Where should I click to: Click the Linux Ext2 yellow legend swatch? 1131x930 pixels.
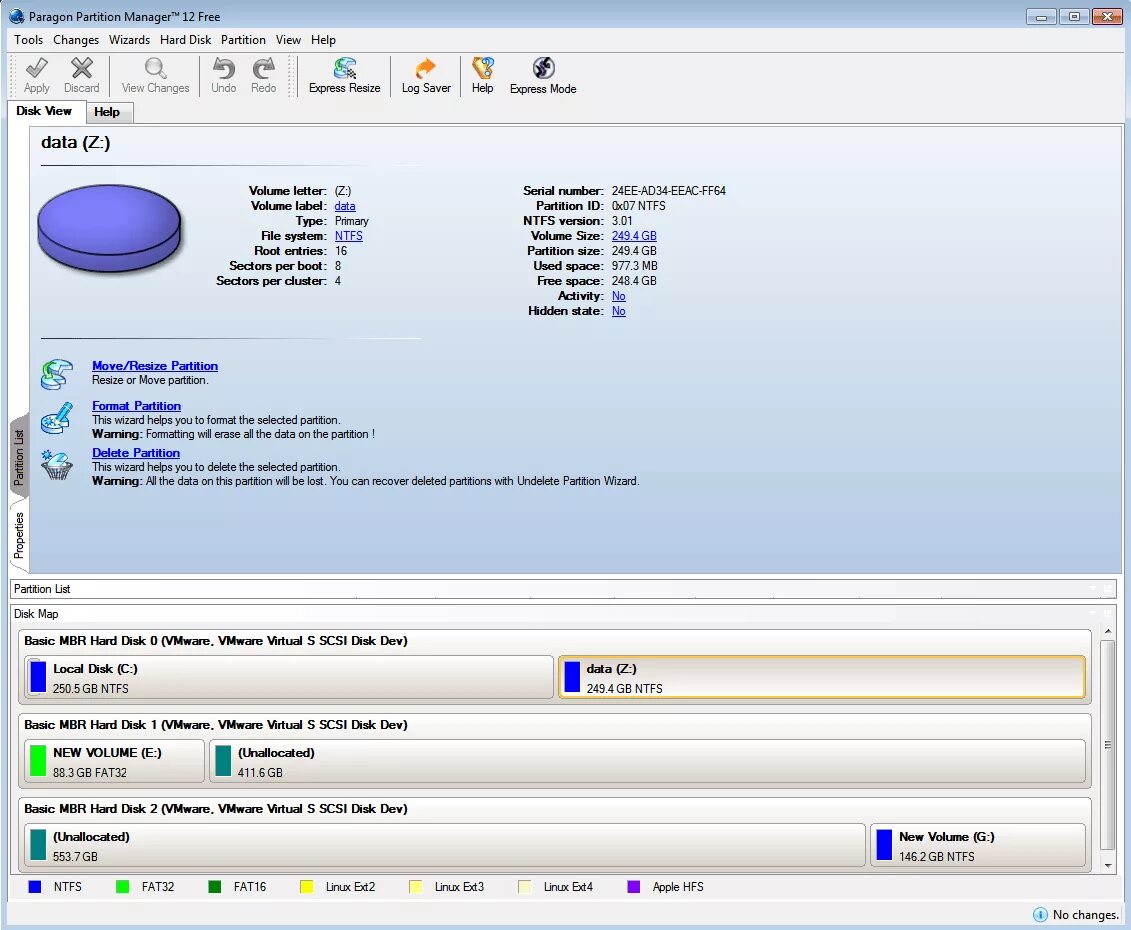(x=307, y=887)
